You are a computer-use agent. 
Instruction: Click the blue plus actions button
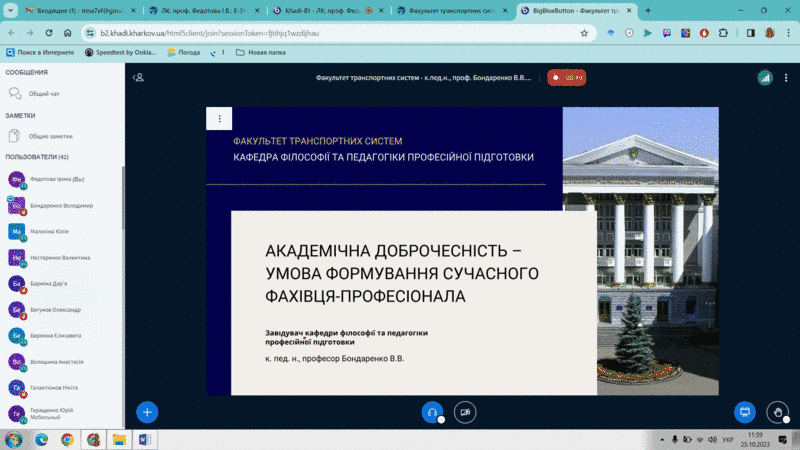pos(147,411)
